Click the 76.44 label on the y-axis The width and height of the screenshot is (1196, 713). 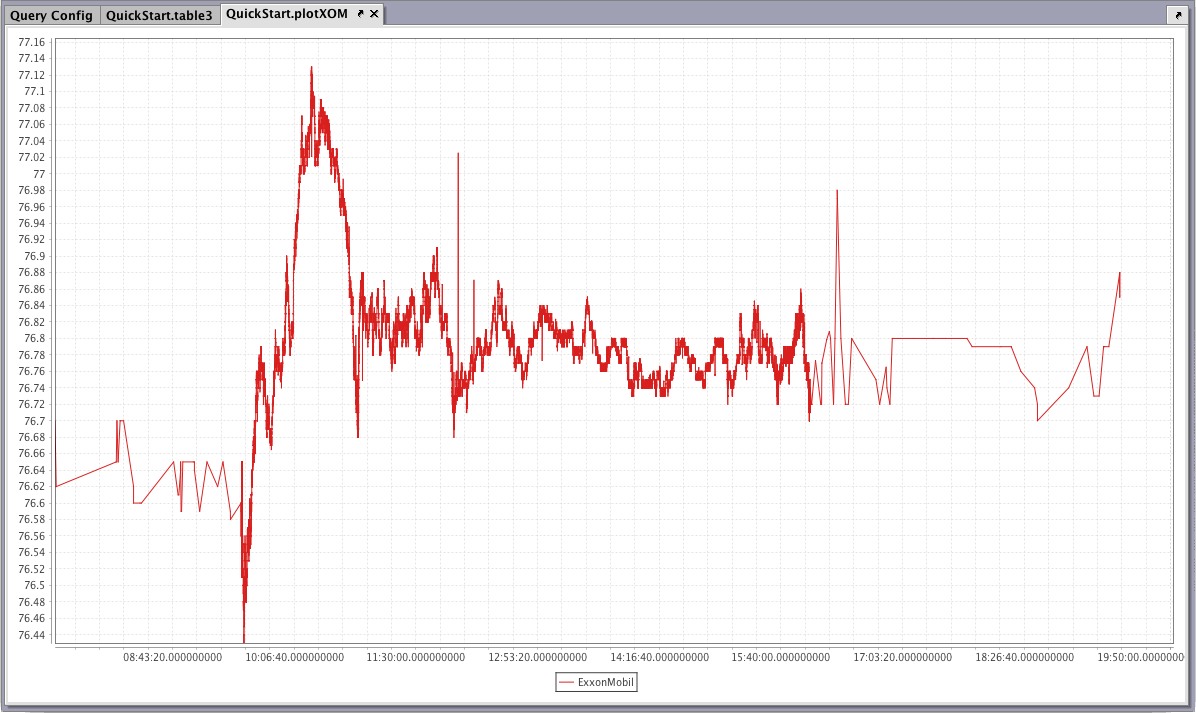31,635
